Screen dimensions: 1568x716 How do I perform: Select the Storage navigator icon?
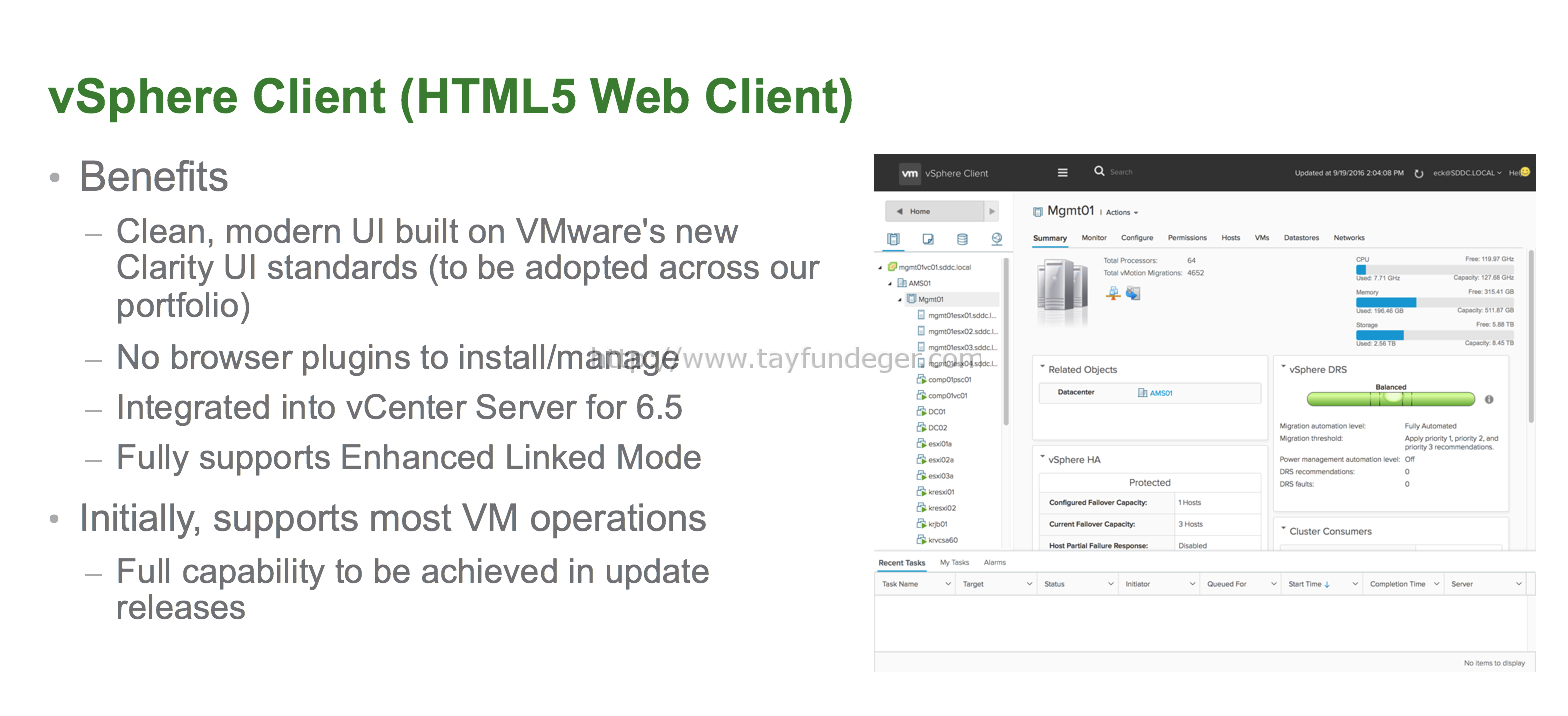pyautogui.click(x=962, y=239)
